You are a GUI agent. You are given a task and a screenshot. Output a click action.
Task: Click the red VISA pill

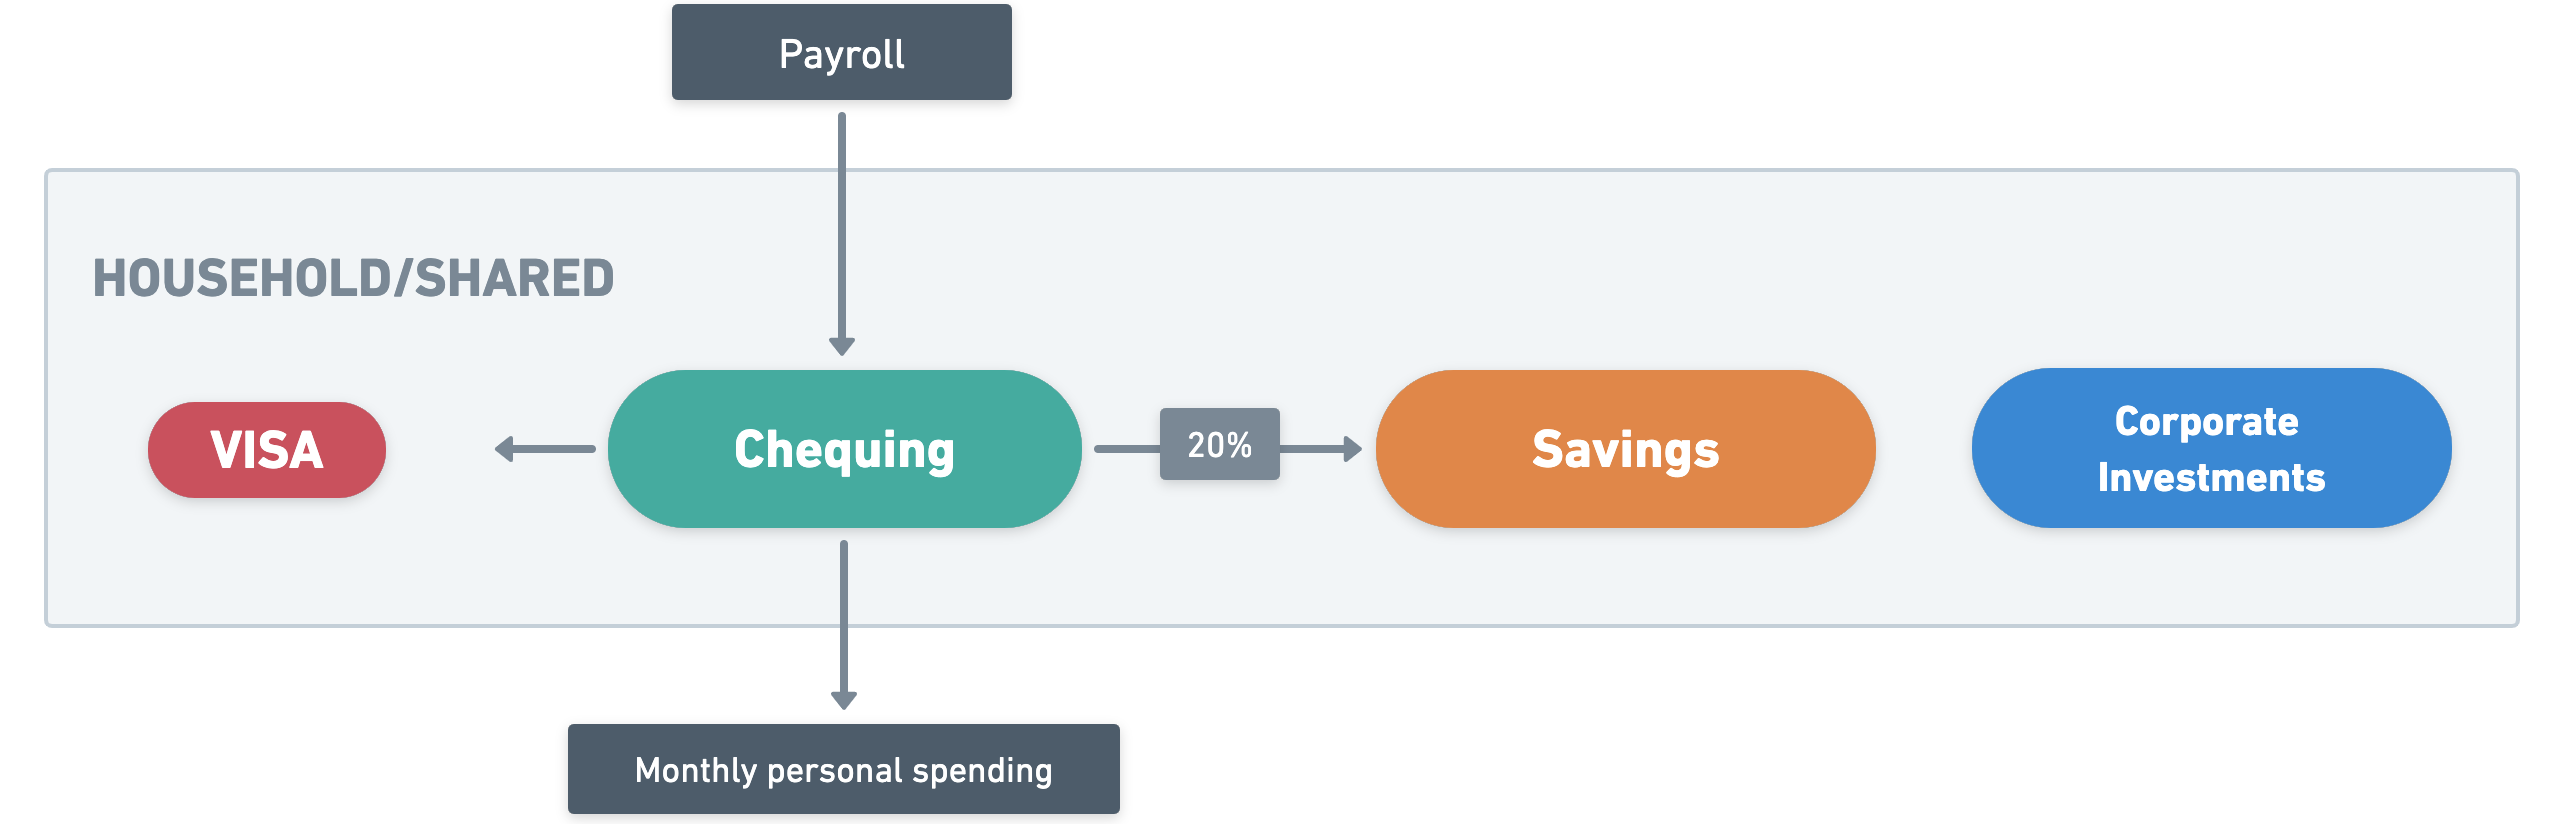[267, 450]
